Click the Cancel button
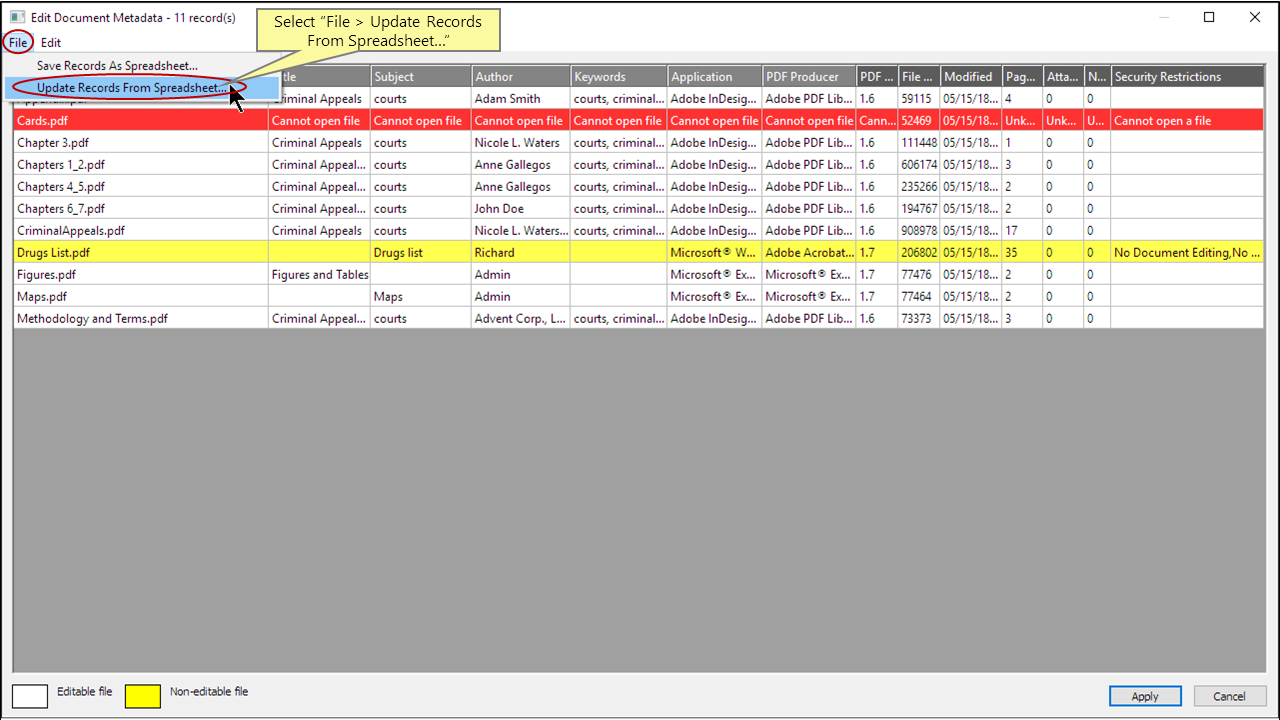This screenshot has height=720, width=1280. (1230, 696)
